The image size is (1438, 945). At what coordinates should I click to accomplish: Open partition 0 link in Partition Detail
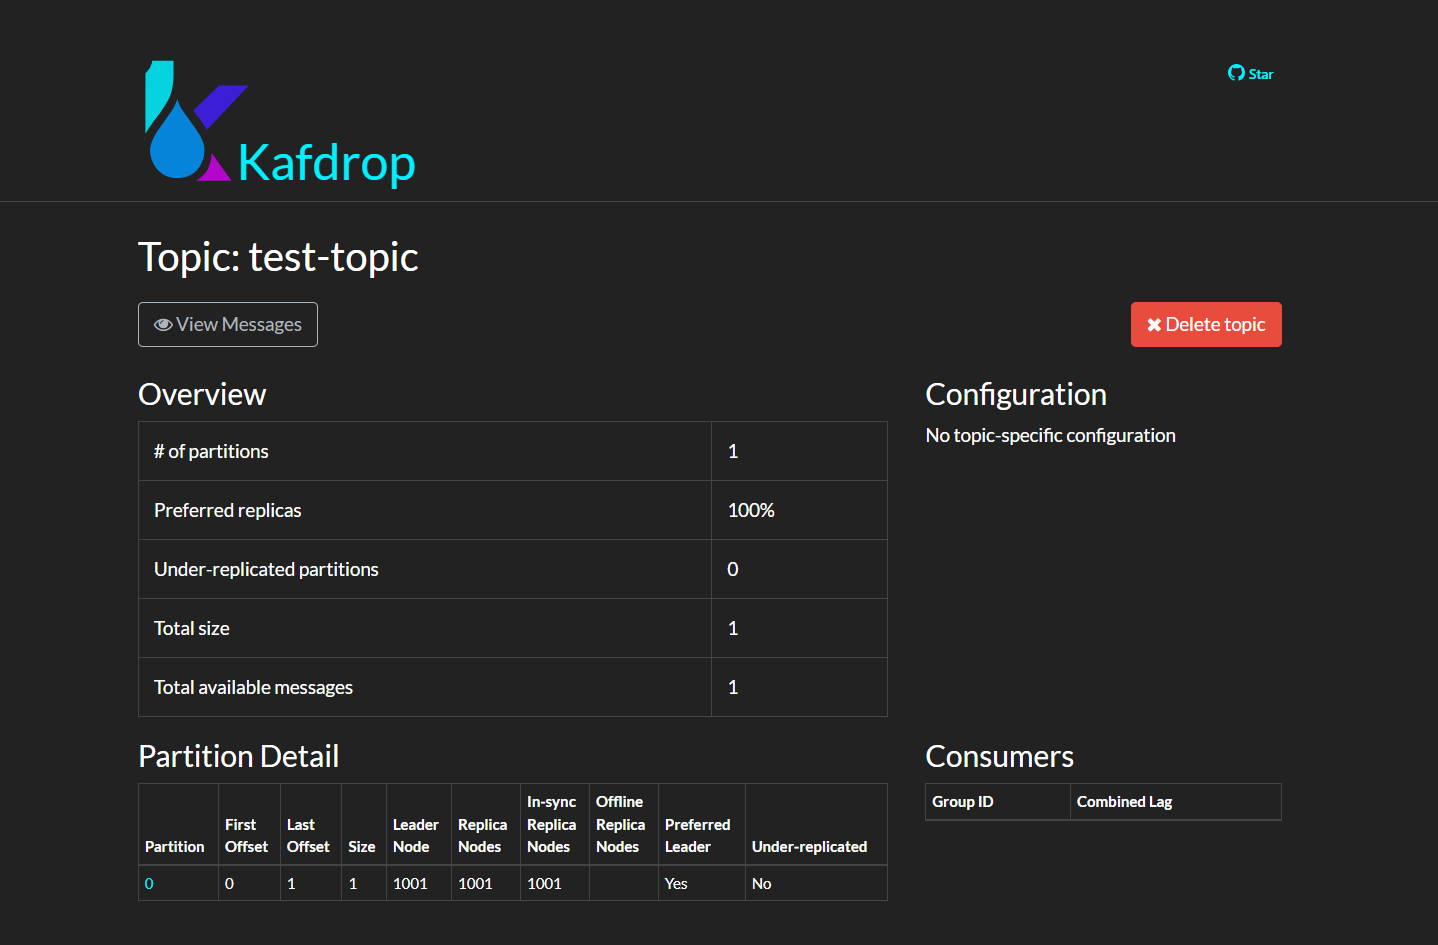[149, 884]
